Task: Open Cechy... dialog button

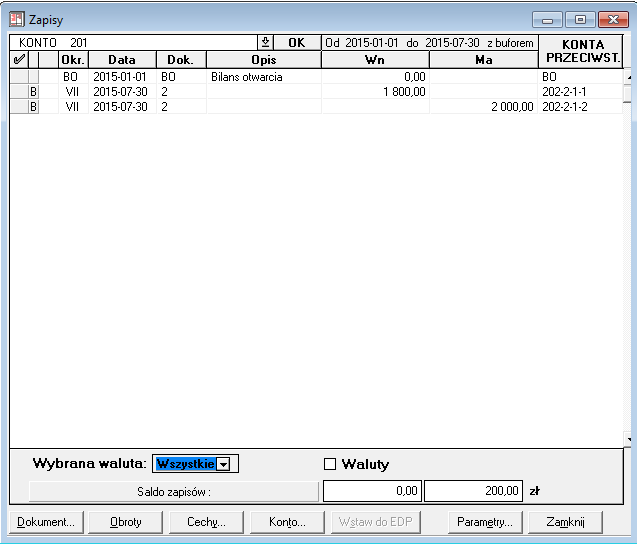Action: [x=206, y=522]
